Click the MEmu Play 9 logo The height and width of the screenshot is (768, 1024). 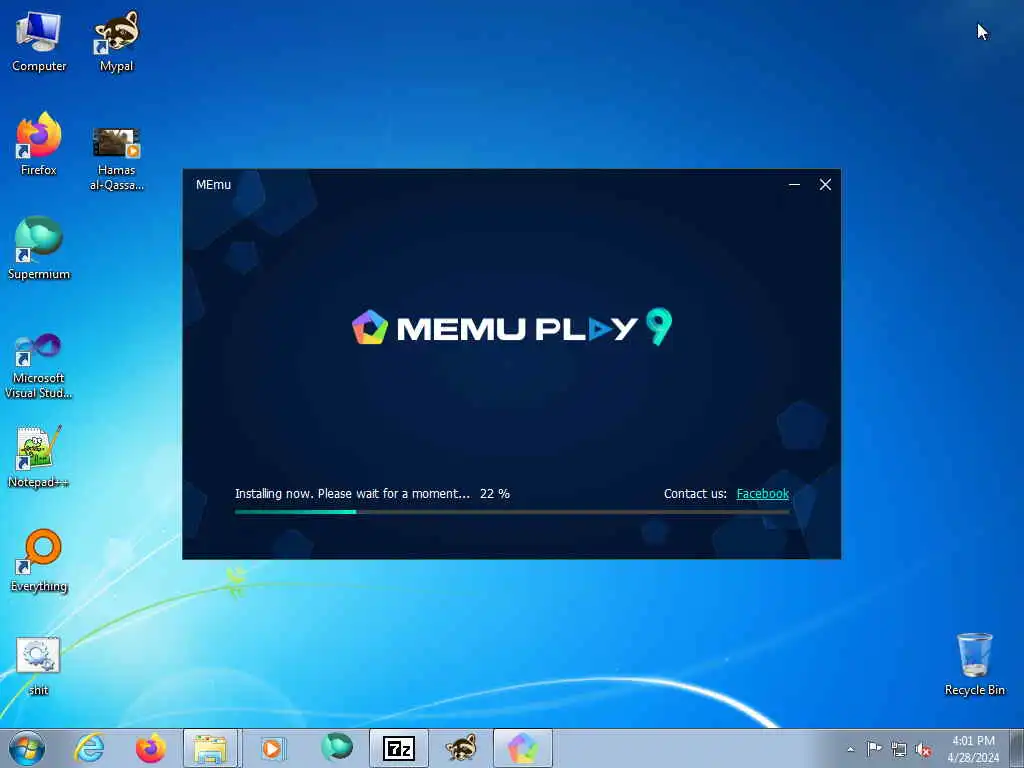(511, 327)
